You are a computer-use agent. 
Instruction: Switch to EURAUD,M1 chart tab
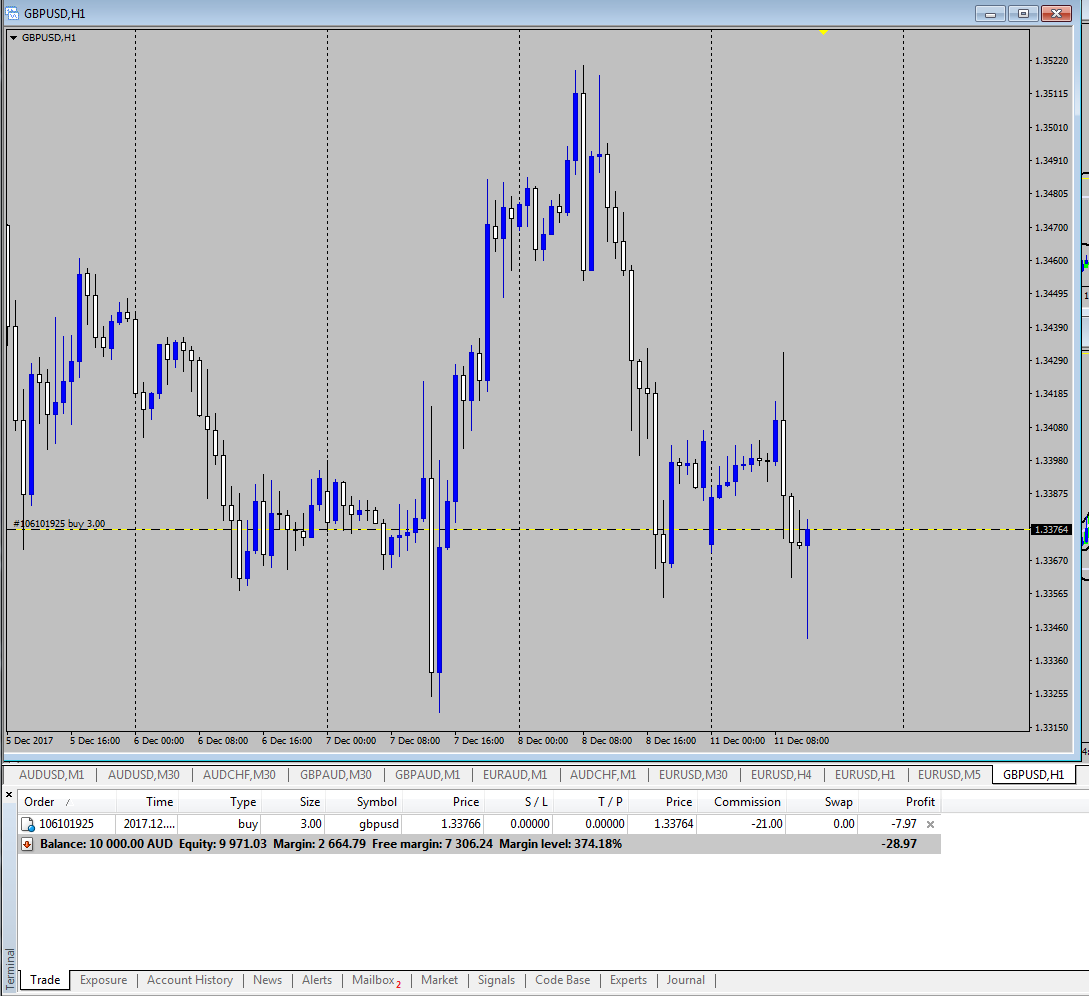point(515,774)
